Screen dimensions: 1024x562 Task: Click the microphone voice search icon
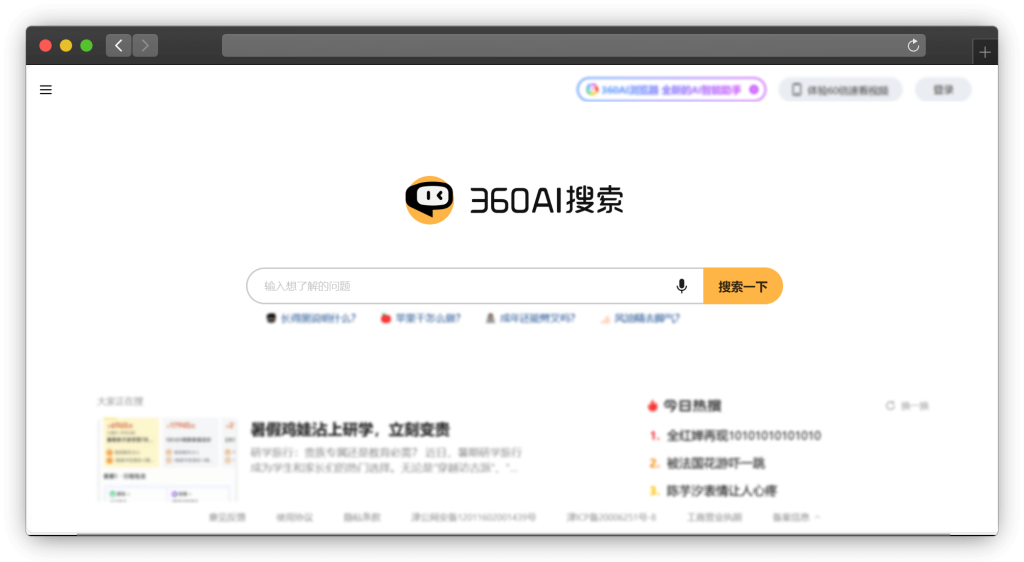tap(681, 286)
